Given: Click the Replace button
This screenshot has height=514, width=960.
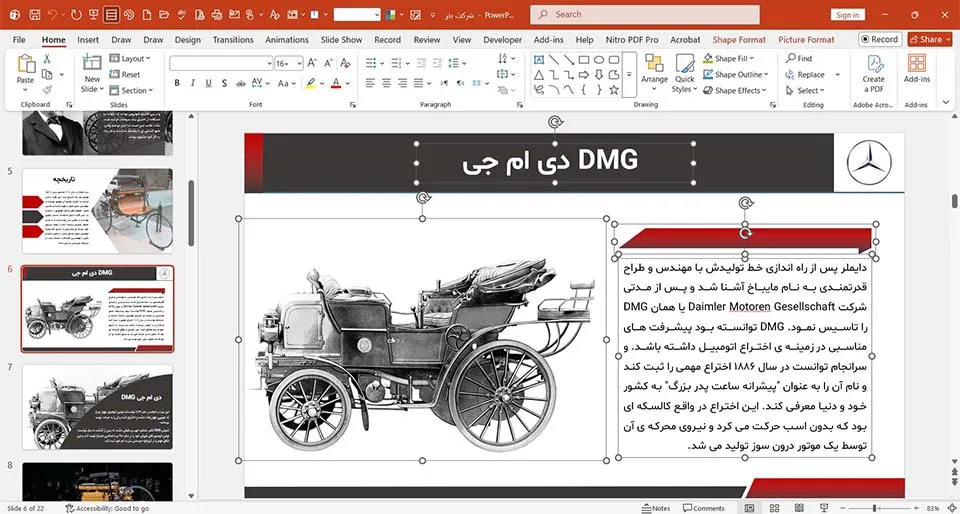Looking at the screenshot, I should coord(805,75).
